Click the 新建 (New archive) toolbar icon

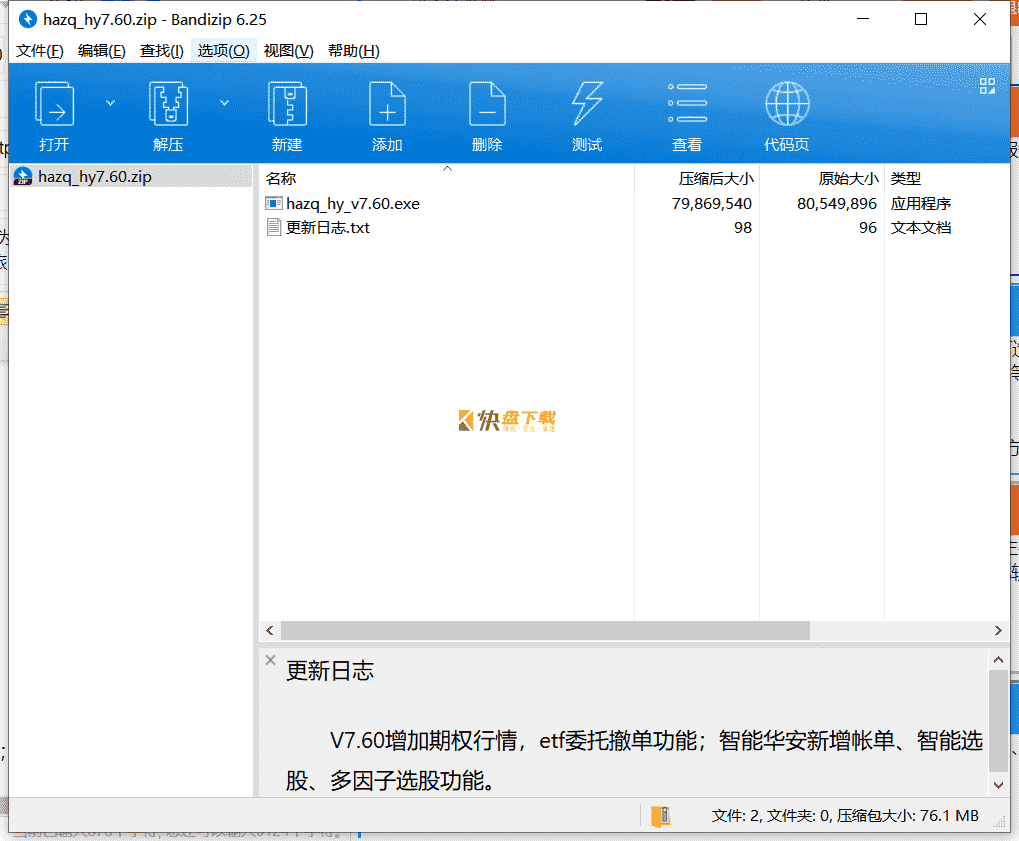coord(287,104)
